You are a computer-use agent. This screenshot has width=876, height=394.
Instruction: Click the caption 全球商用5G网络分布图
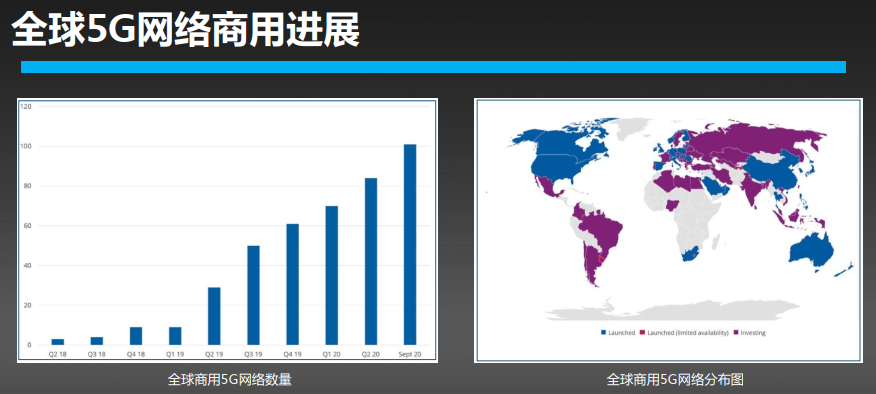(x=675, y=379)
